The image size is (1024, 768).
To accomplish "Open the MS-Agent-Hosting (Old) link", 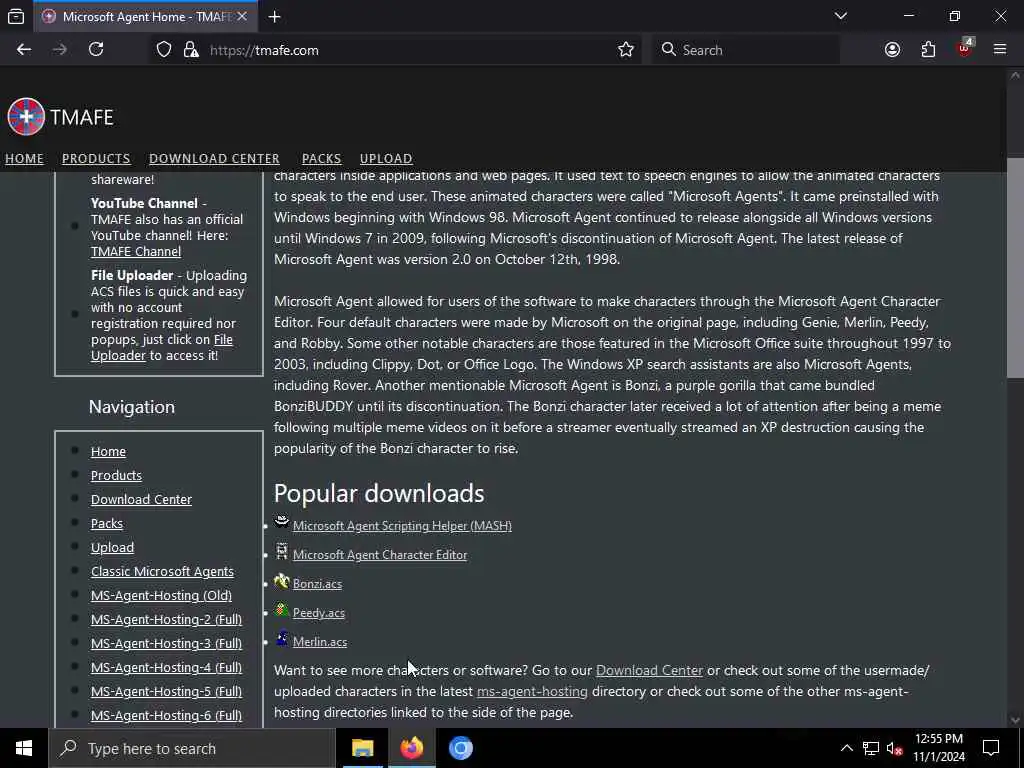I will coord(161,596).
